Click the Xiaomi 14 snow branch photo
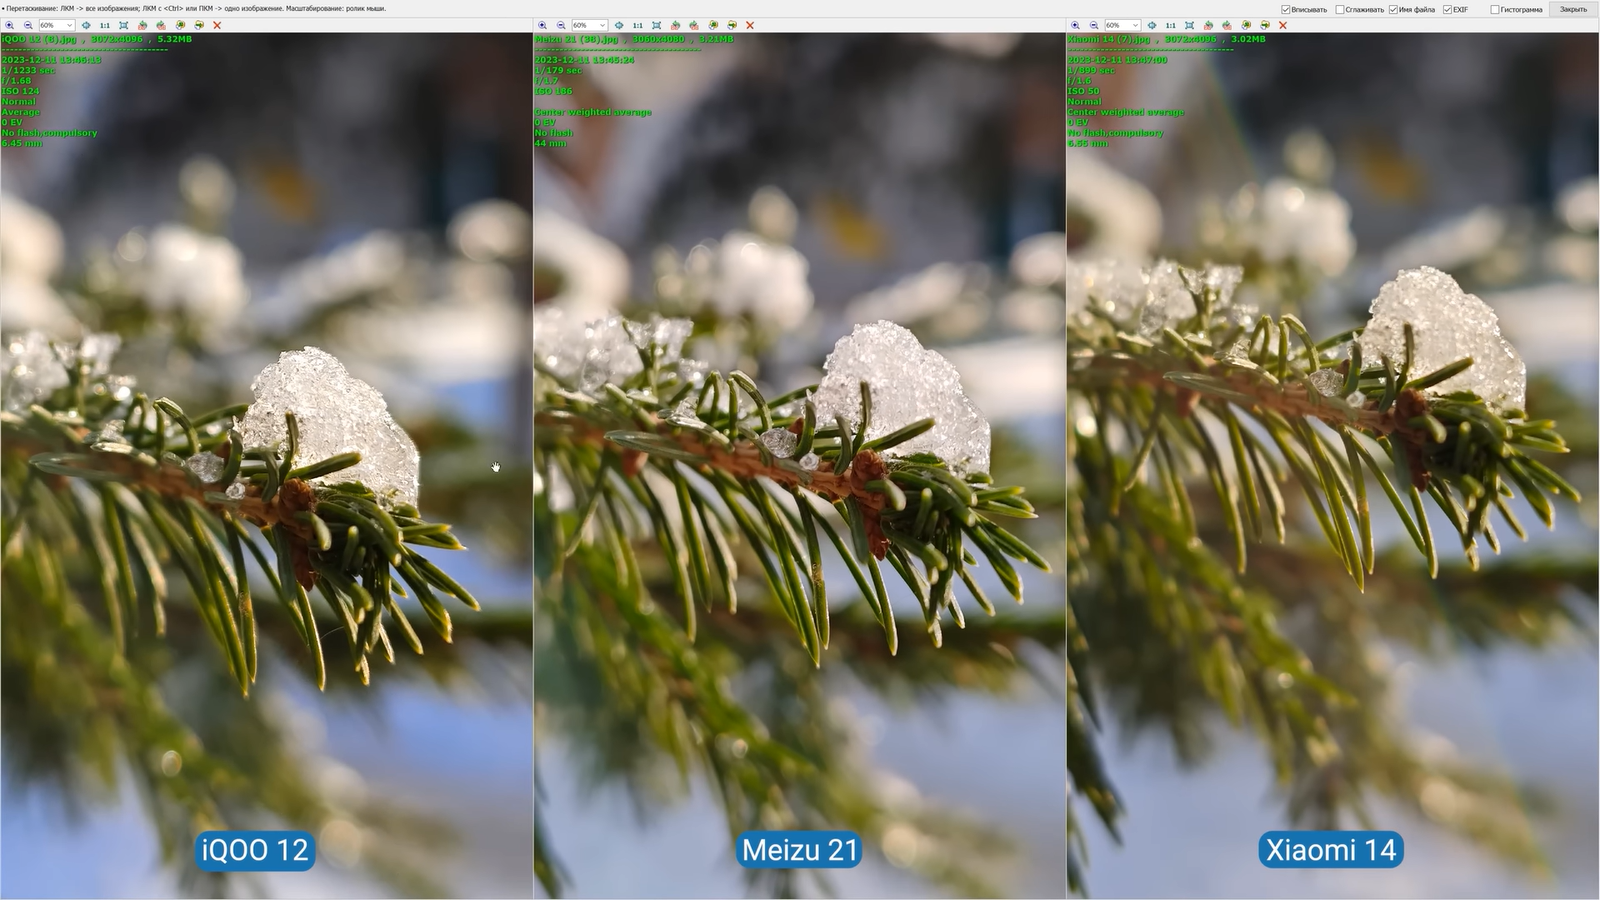Image resolution: width=1600 pixels, height=900 pixels. click(1333, 466)
